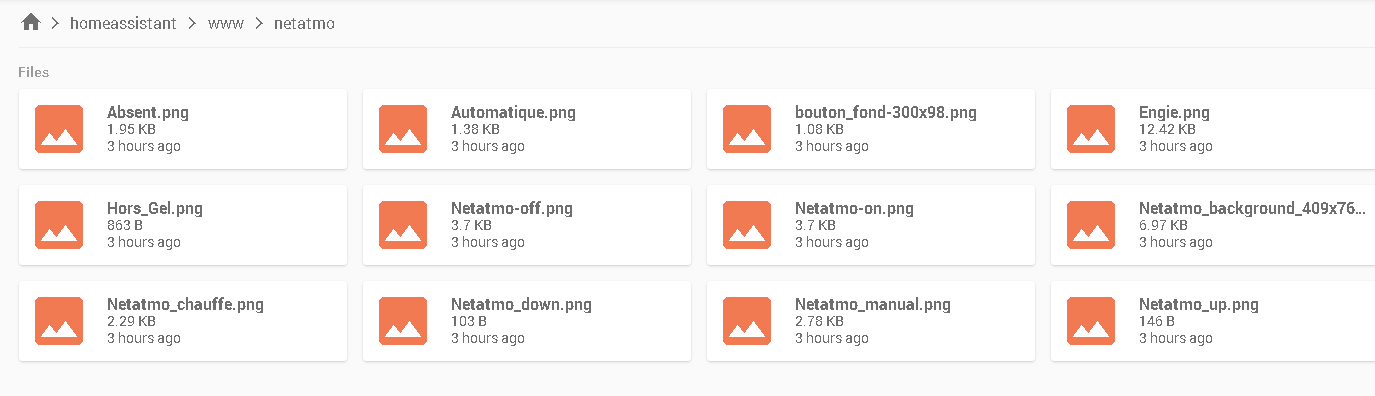Image resolution: width=1375 pixels, height=396 pixels.
Task: Click the 146 B size of Netatmo_up.png
Action: 1157,322
